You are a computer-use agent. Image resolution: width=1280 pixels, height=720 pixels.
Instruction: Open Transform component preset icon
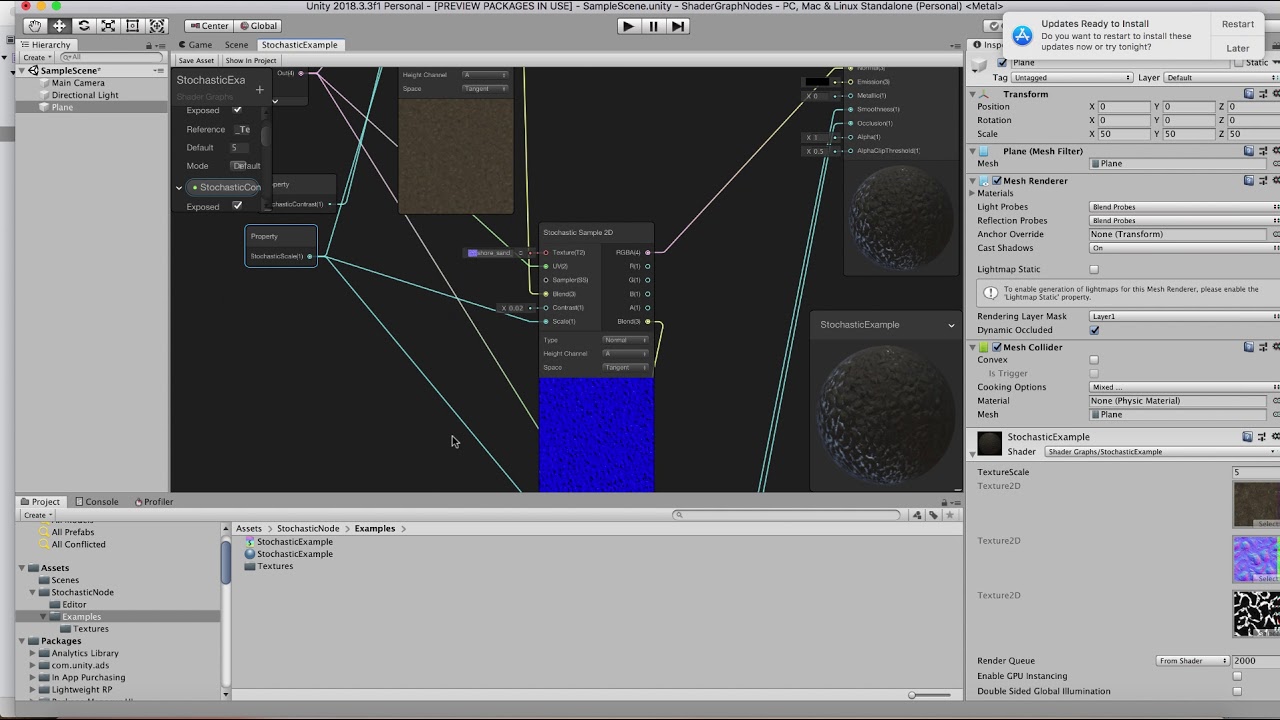point(1262,94)
